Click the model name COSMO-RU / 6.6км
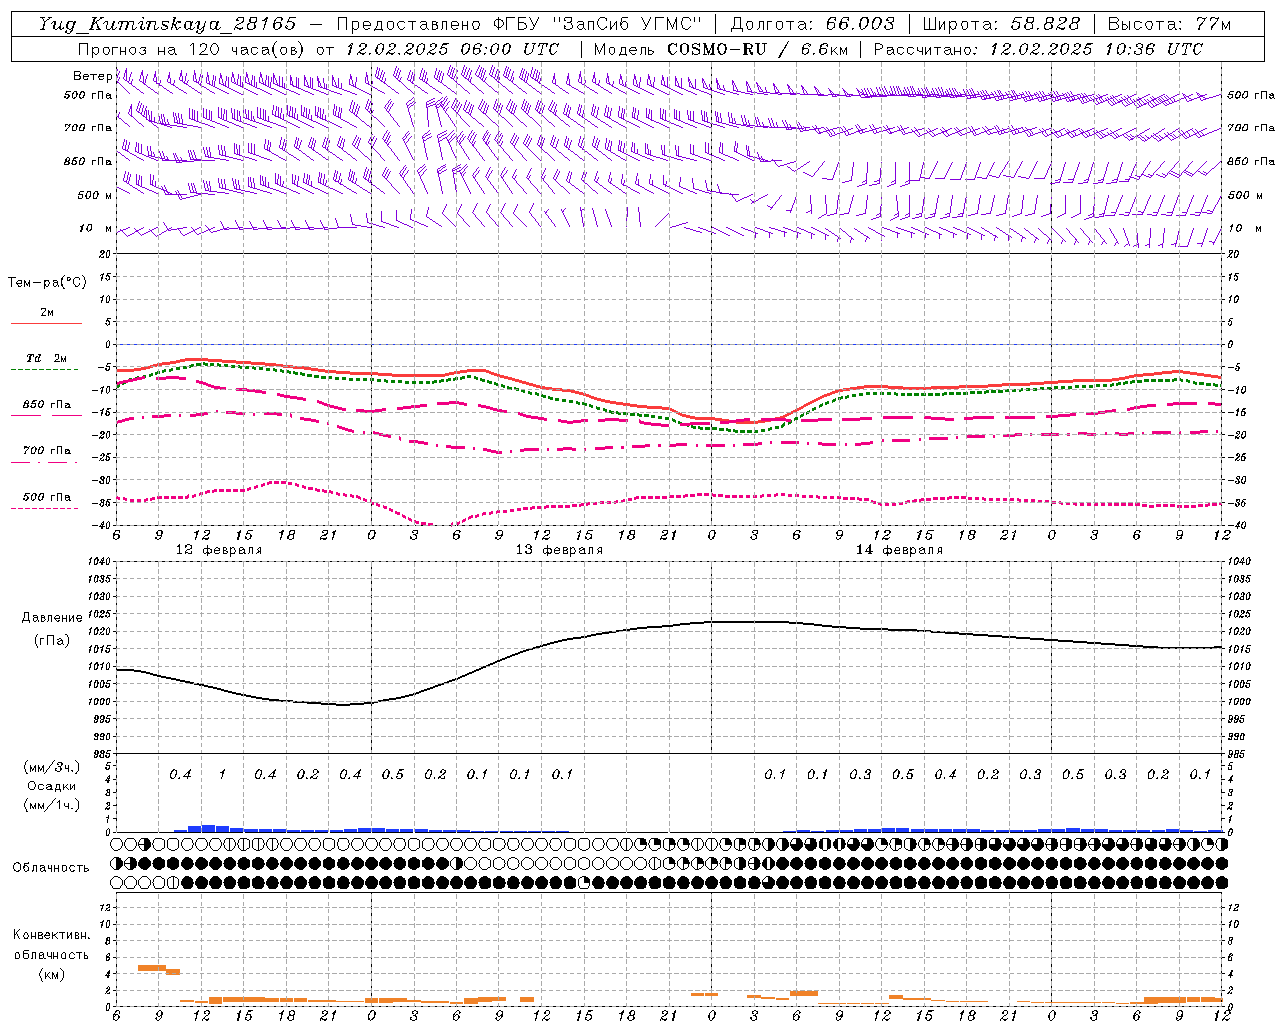 pyautogui.click(x=758, y=49)
